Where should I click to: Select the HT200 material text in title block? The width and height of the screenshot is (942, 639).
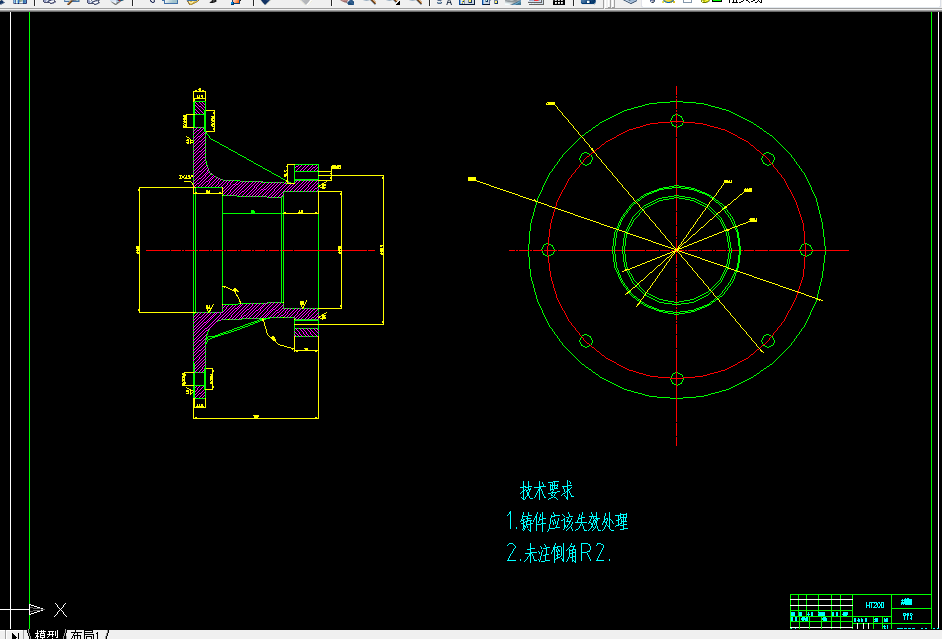(x=874, y=605)
